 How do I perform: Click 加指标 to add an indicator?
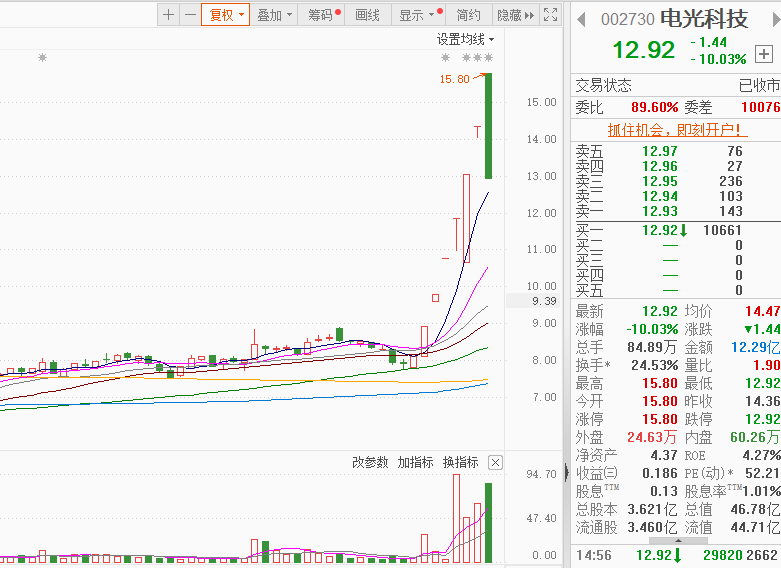[415, 462]
